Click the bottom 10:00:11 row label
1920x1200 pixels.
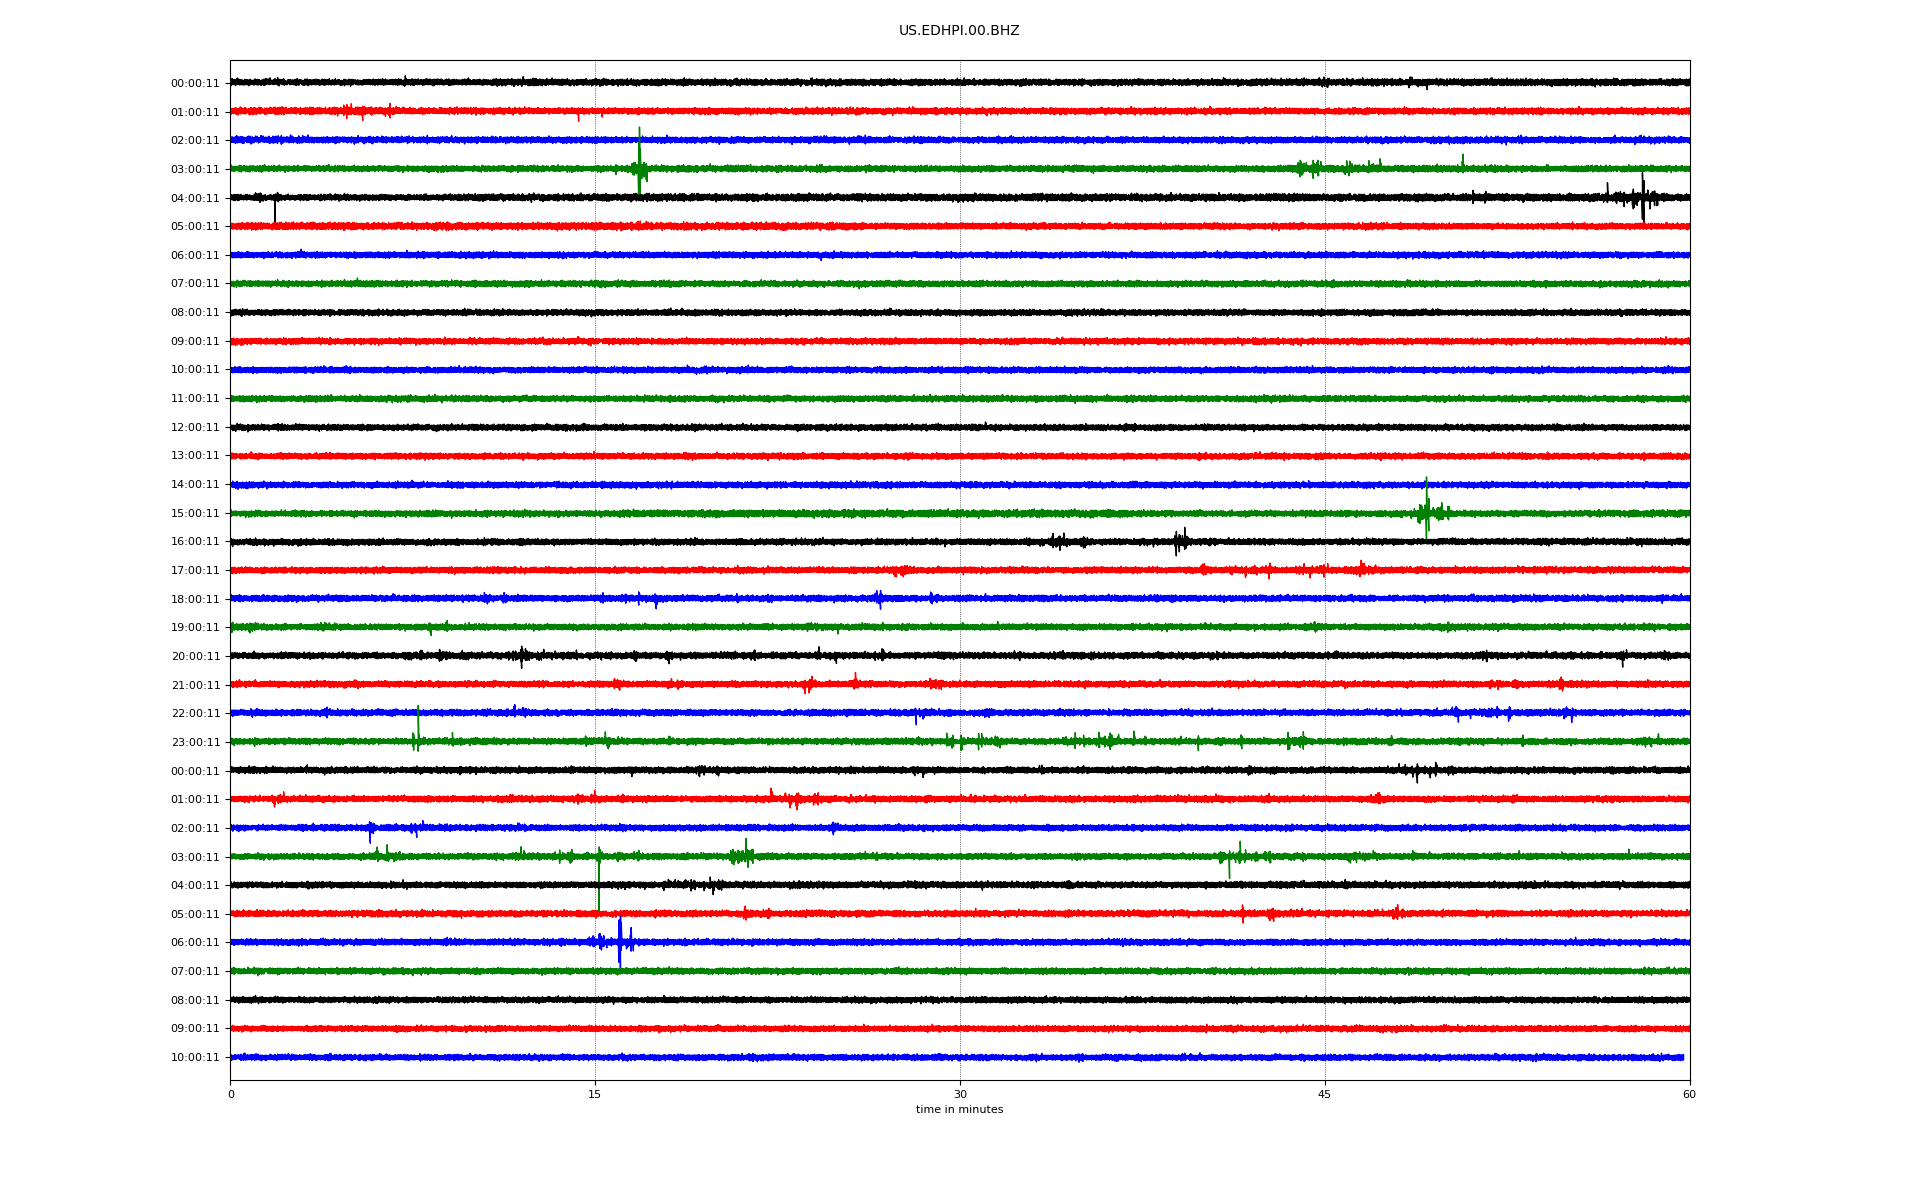(x=195, y=1058)
